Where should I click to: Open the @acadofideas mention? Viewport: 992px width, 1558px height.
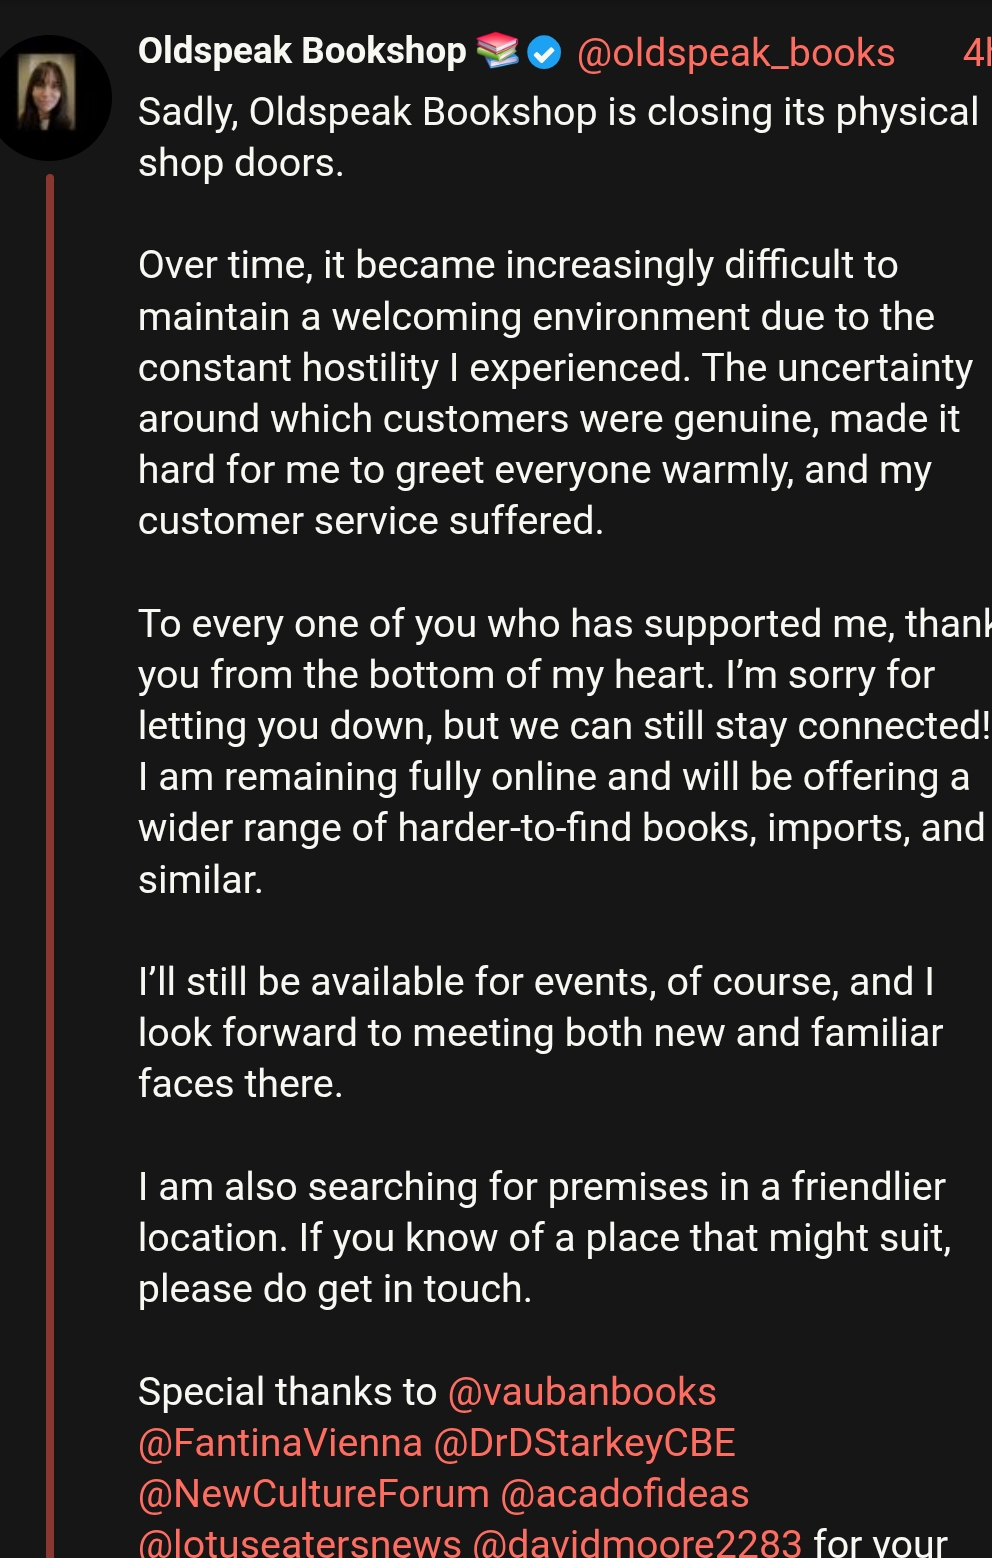[x=624, y=1493]
